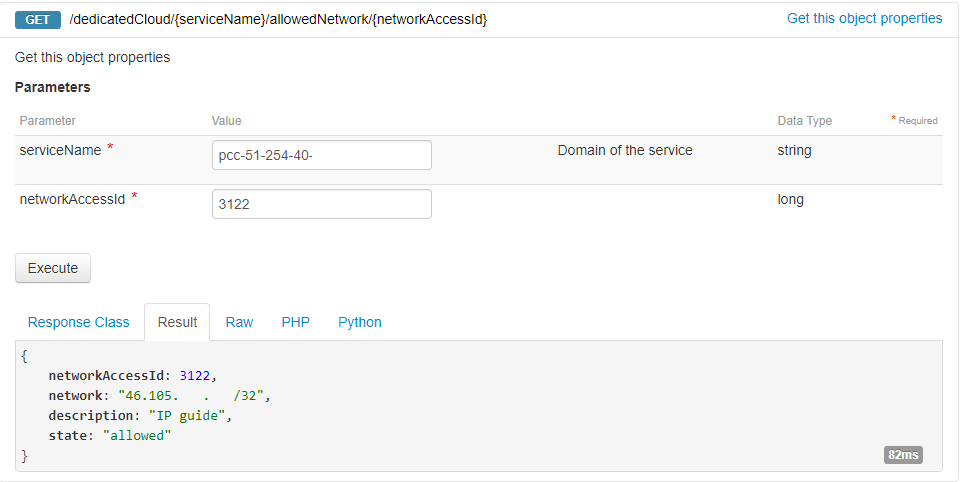Show the Python code tab

point(360,322)
